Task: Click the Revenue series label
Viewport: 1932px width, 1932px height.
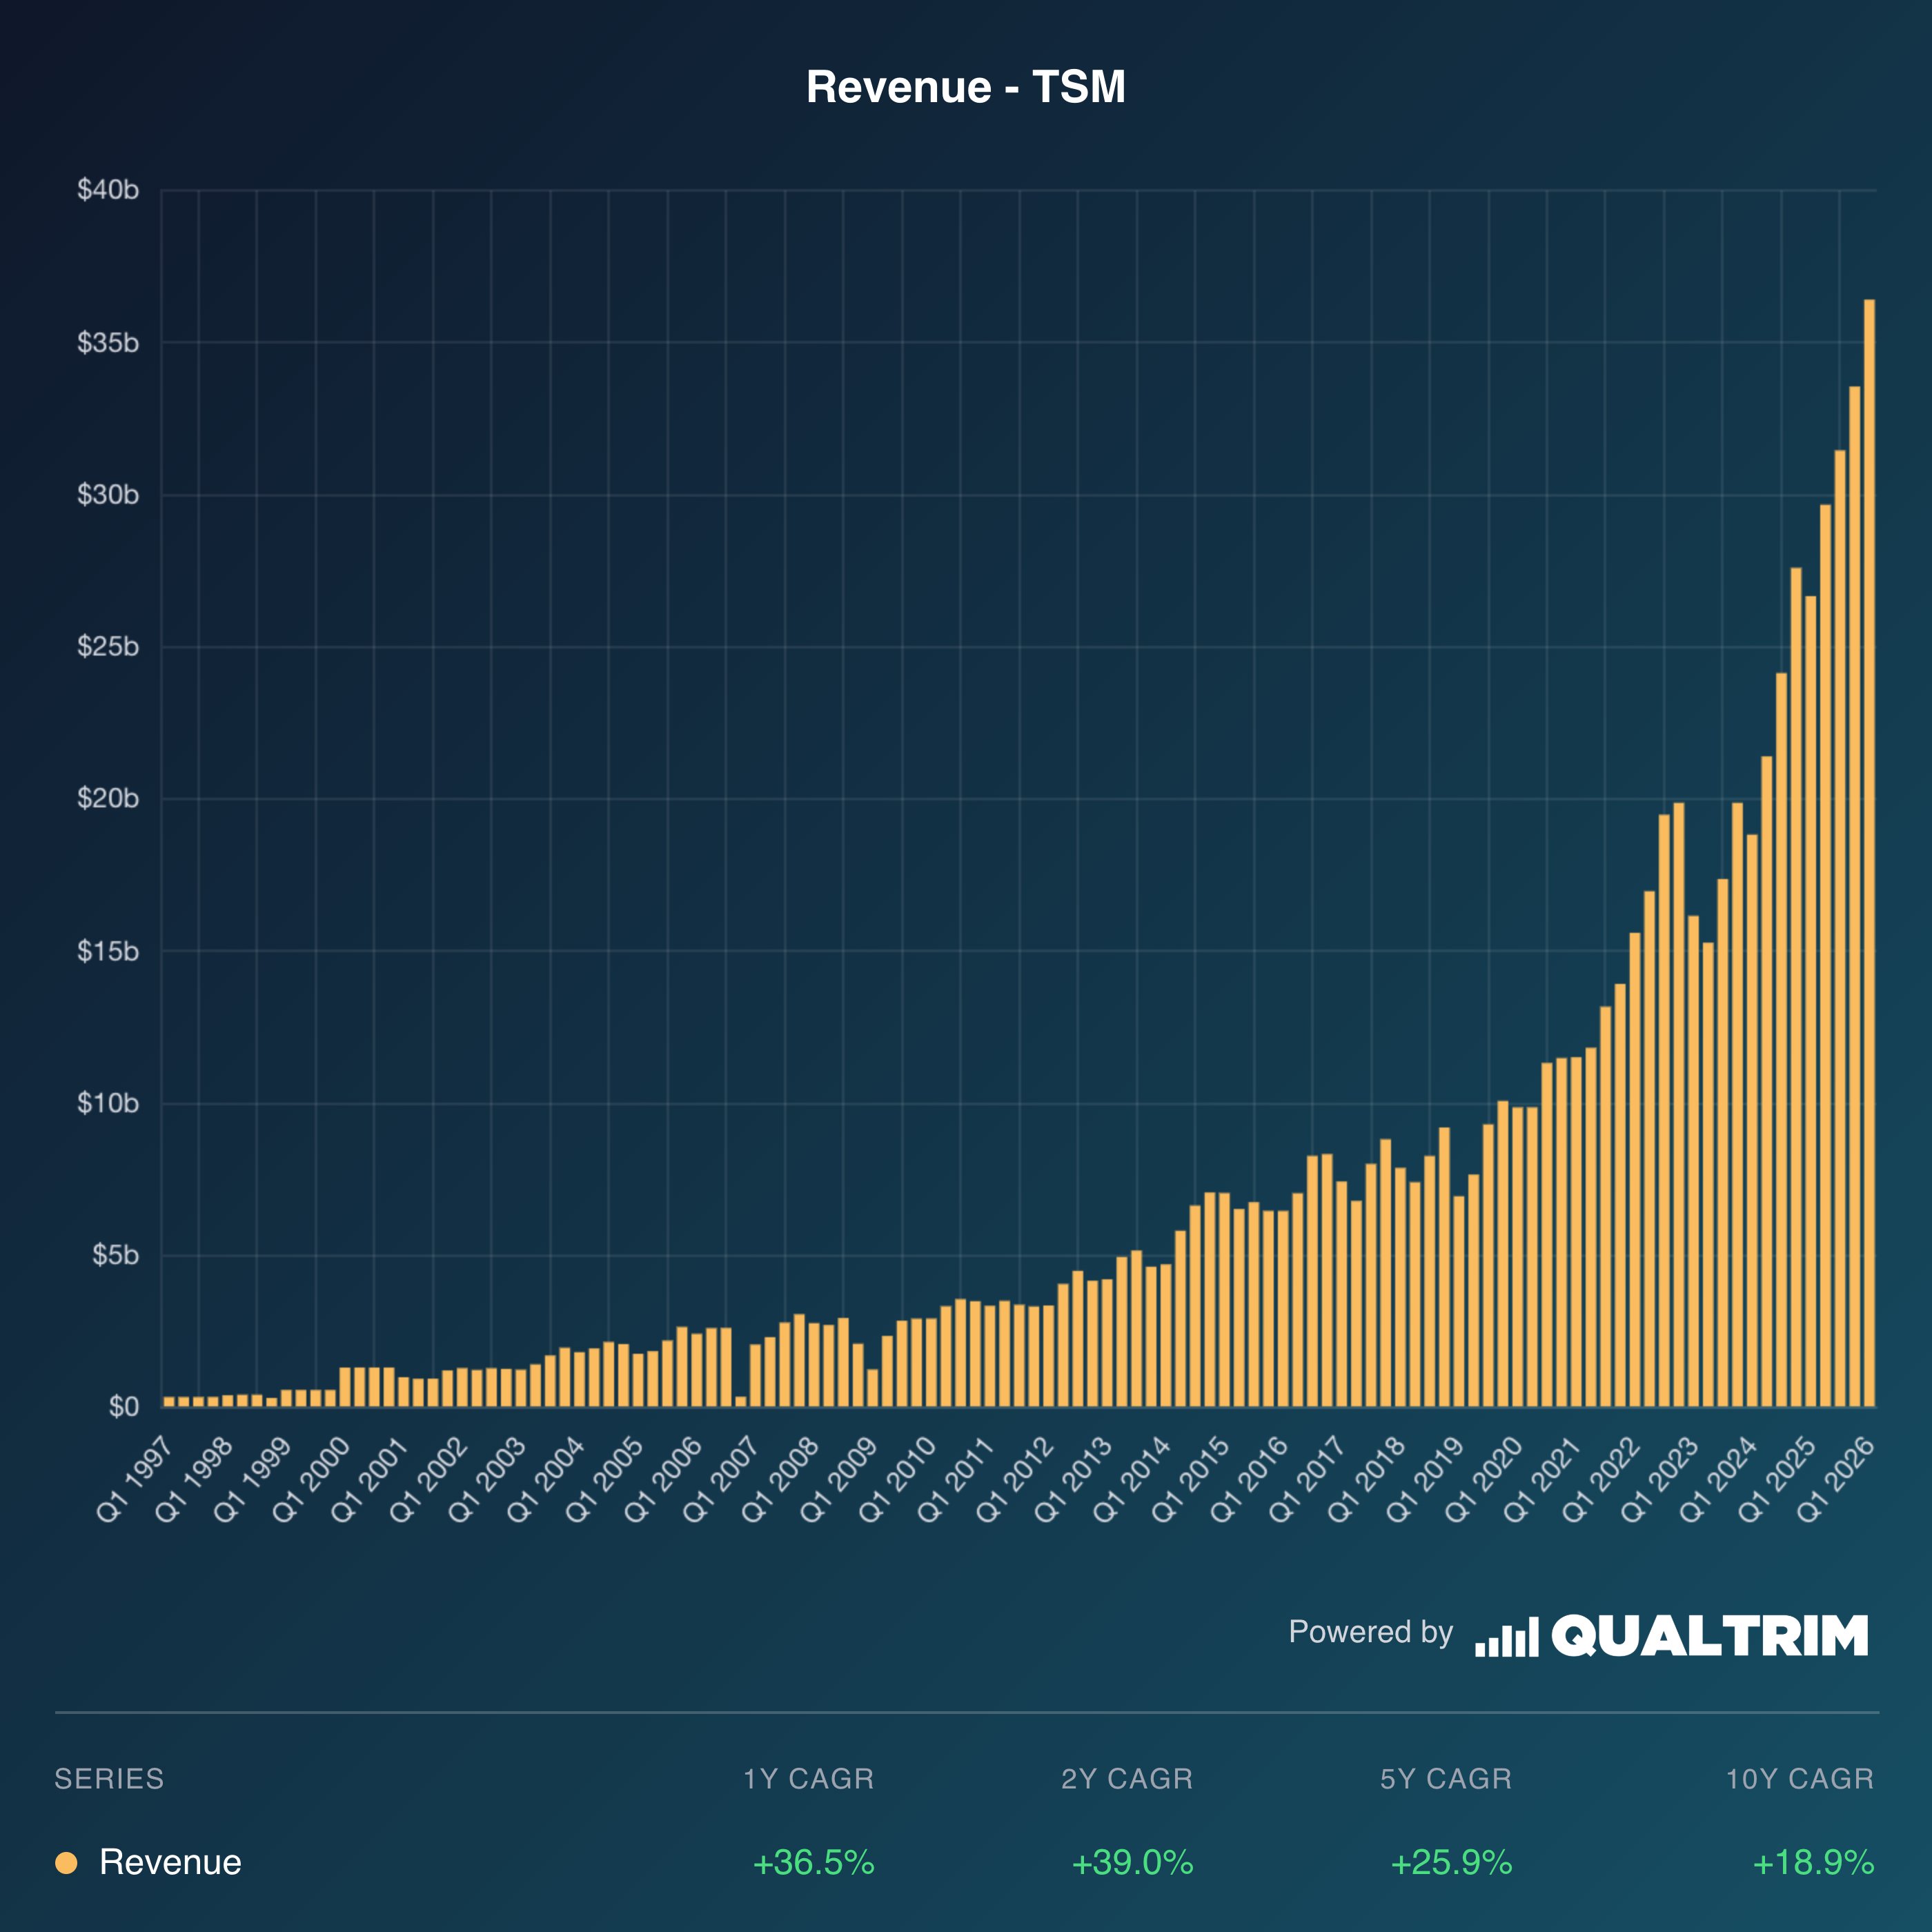Action: coord(170,1863)
